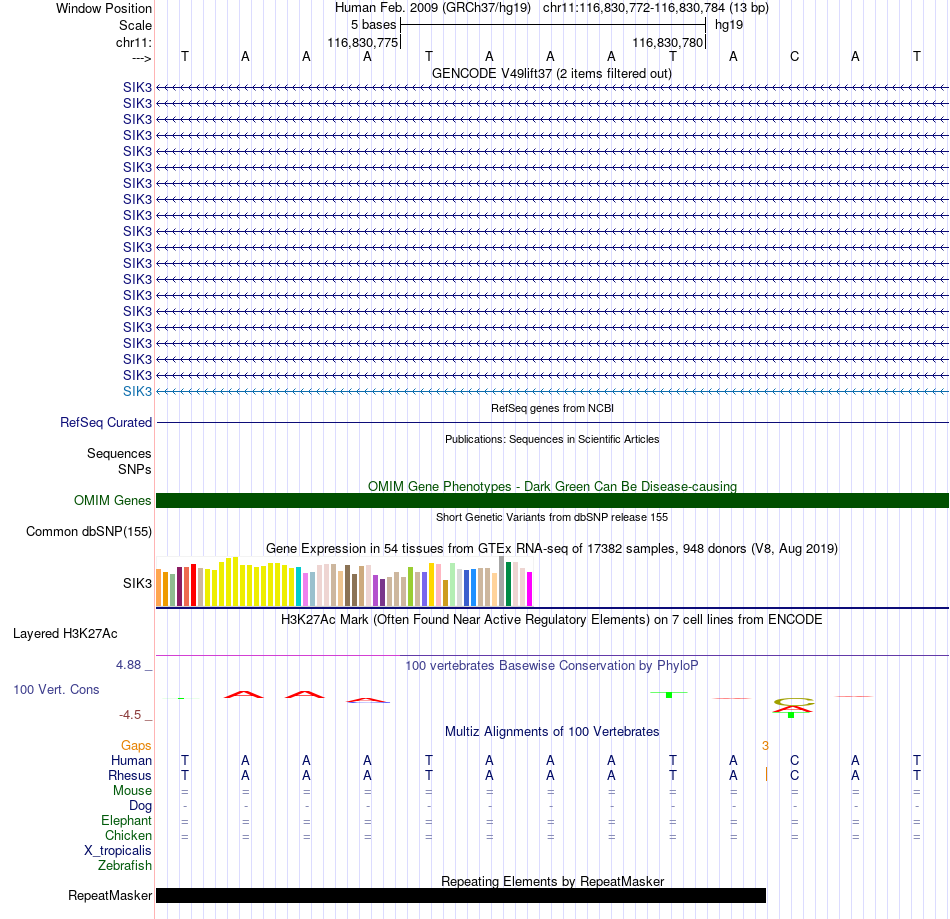Image resolution: width=950 pixels, height=919 pixels.
Task: Click the magenta bar ending the GTEx chart
Action: click(530, 589)
